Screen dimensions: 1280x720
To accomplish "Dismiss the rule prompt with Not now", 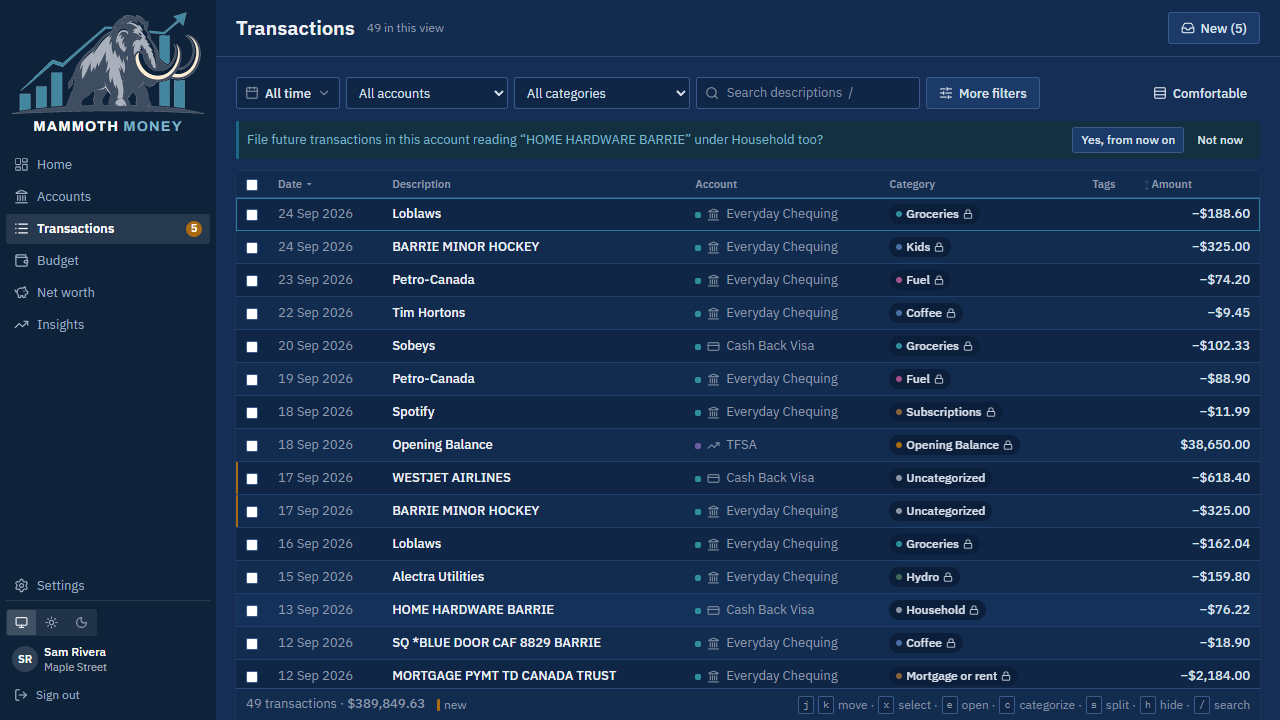I will coord(1220,140).
